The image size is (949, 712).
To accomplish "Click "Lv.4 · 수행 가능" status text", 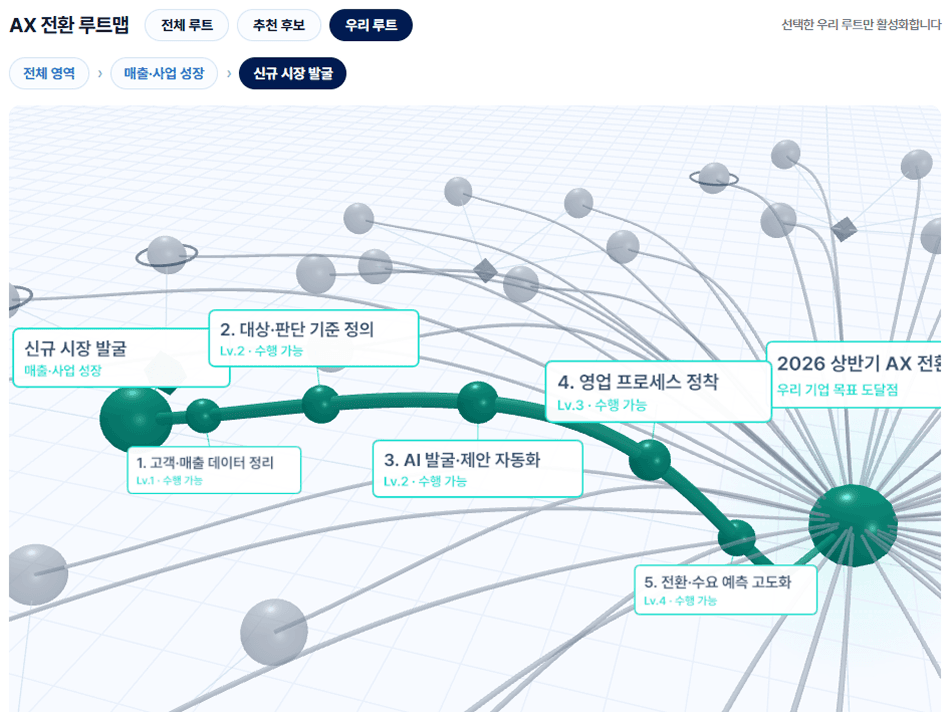I will click(680, 601).
